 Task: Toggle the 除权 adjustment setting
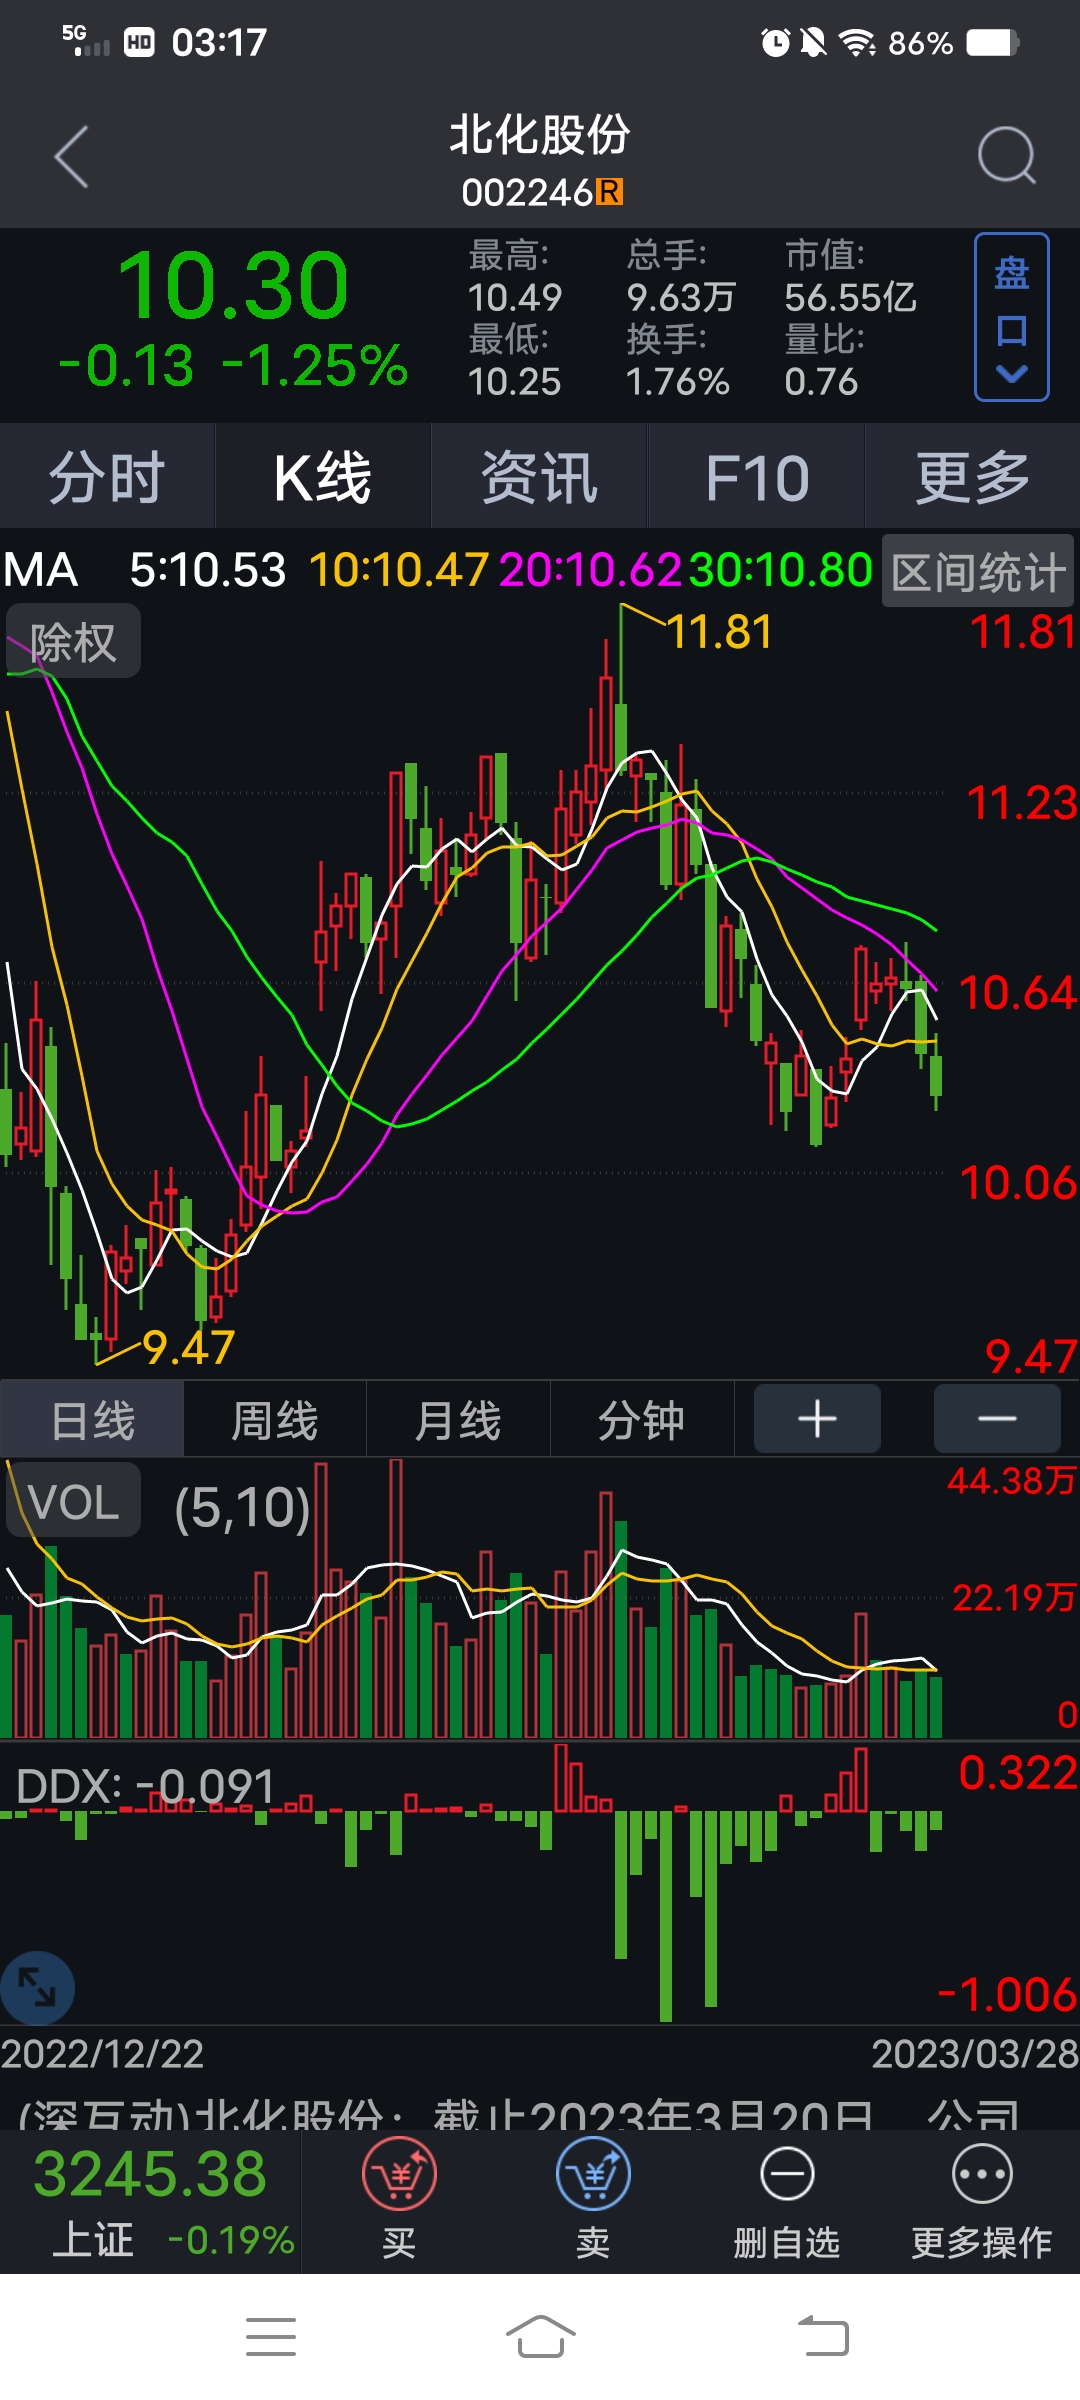tap(73, 641)
